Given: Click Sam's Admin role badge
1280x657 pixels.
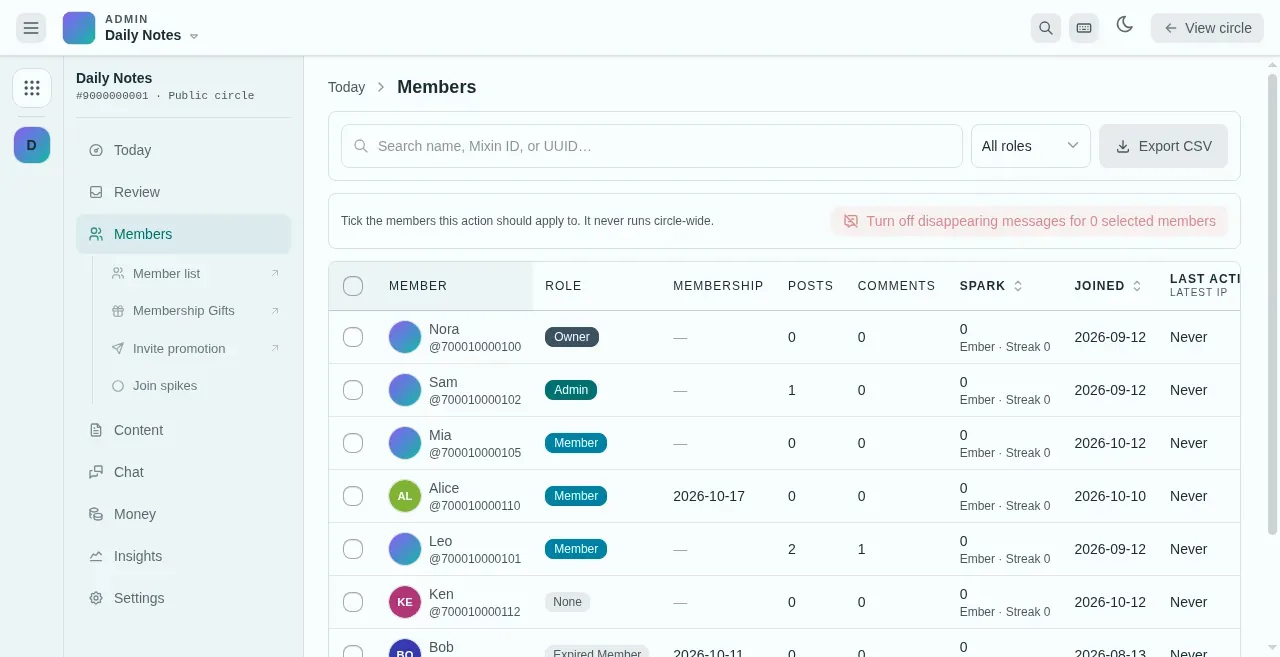Looking at the screenshot, I should 571,390.
